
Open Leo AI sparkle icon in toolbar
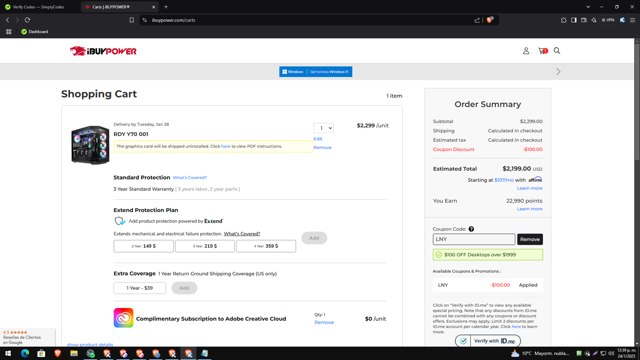click(594, 20)
